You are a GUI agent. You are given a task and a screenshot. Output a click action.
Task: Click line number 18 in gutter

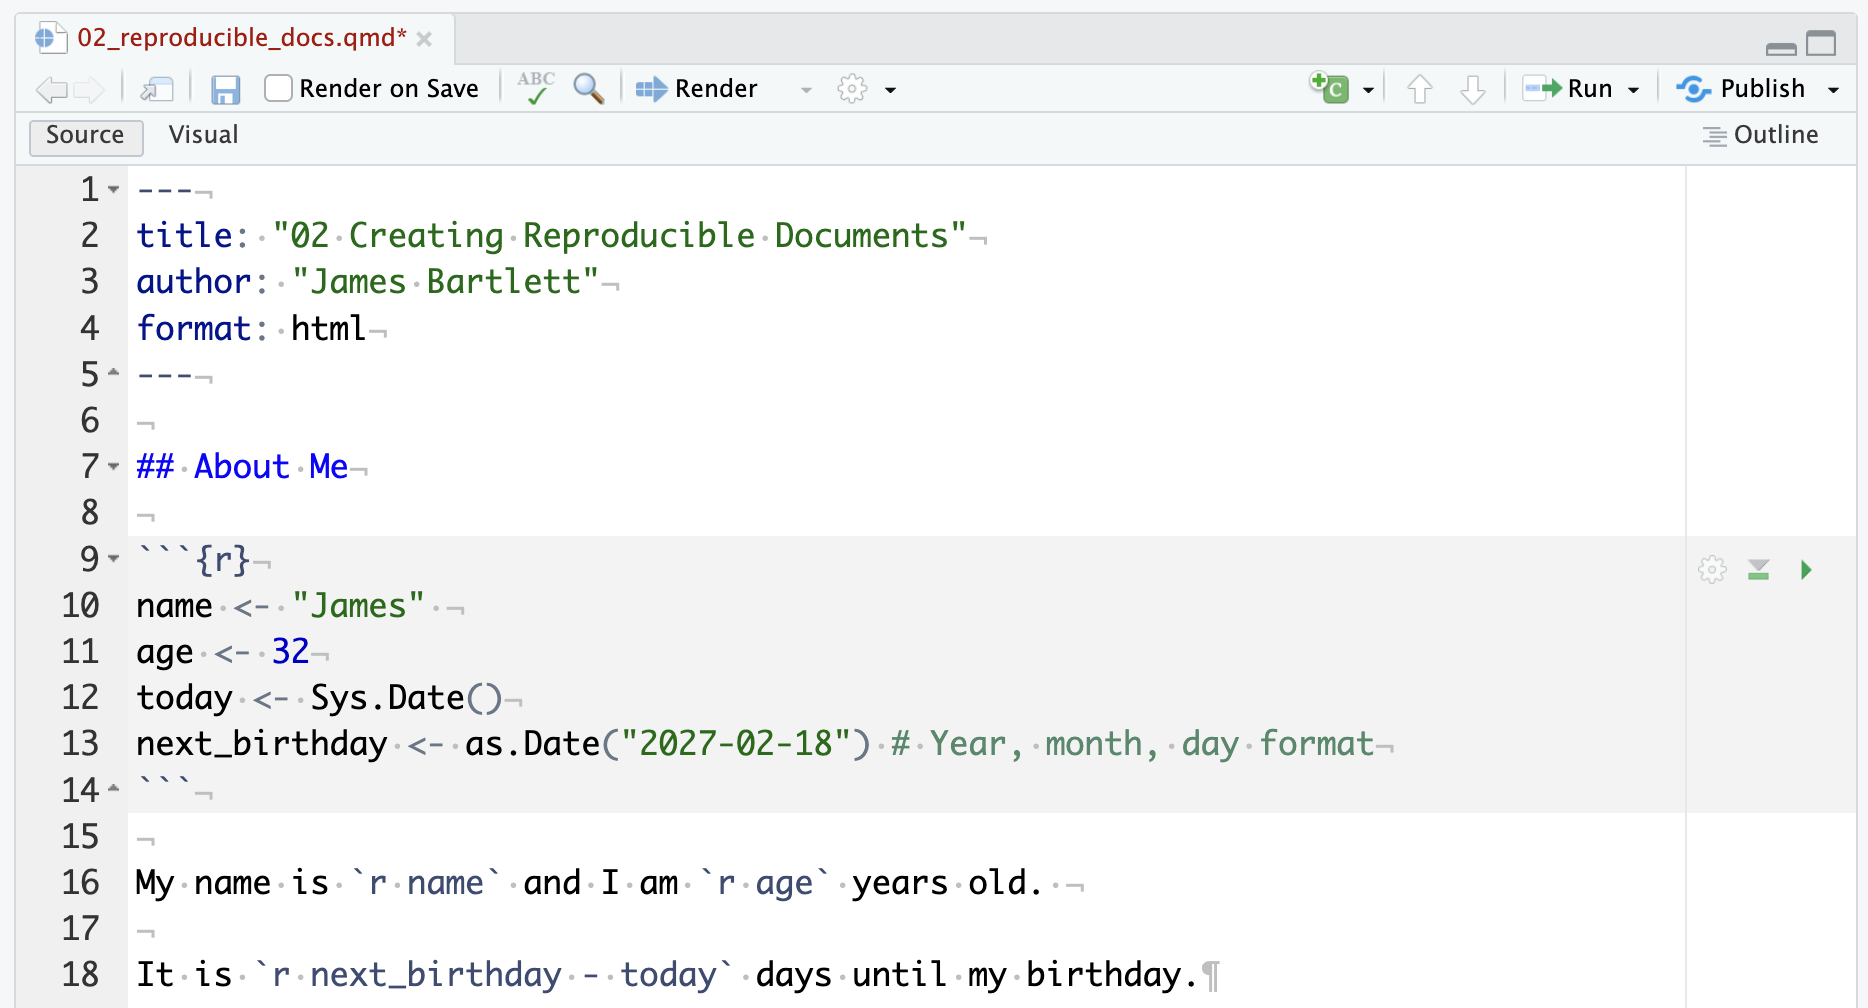click(x=81, y=974)
